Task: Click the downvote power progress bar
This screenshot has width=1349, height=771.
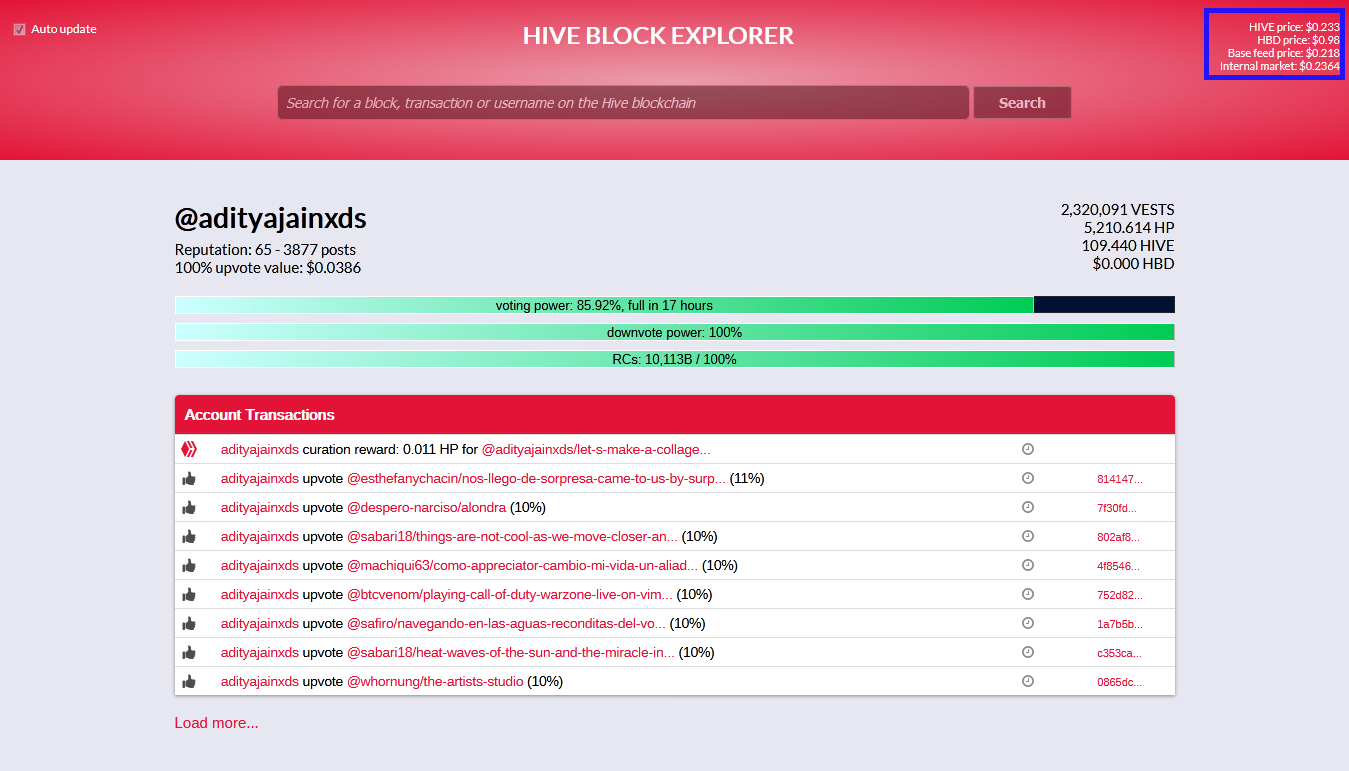Action: pos(674,332)
